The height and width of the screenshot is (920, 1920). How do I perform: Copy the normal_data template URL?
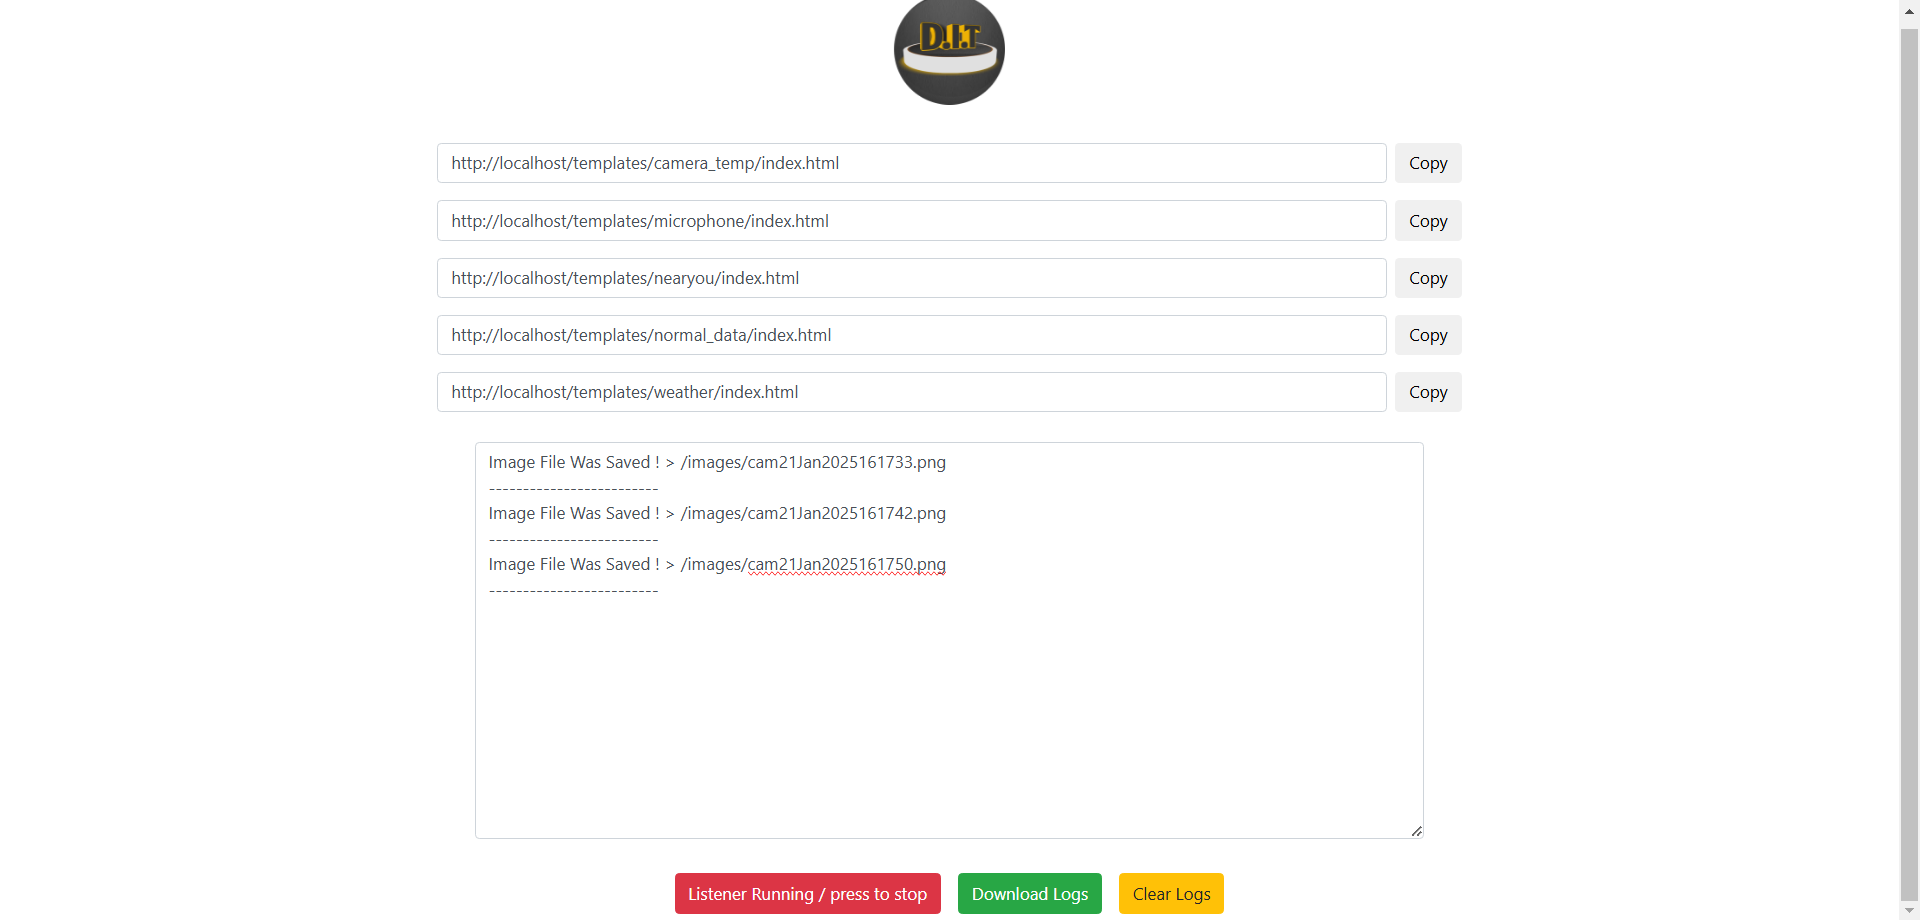point(1427,335)
